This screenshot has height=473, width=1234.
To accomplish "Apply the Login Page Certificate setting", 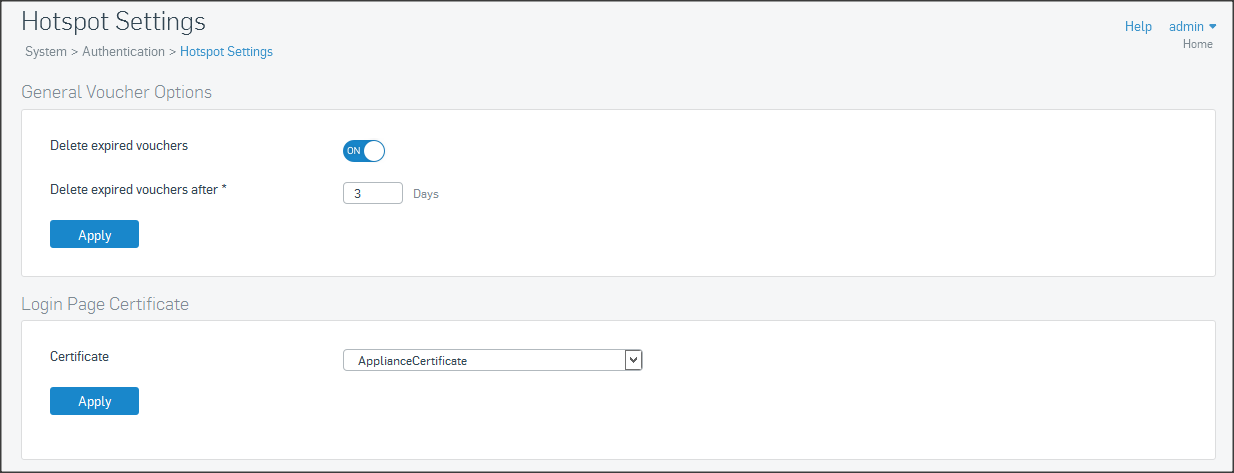I will coord(94,401).
